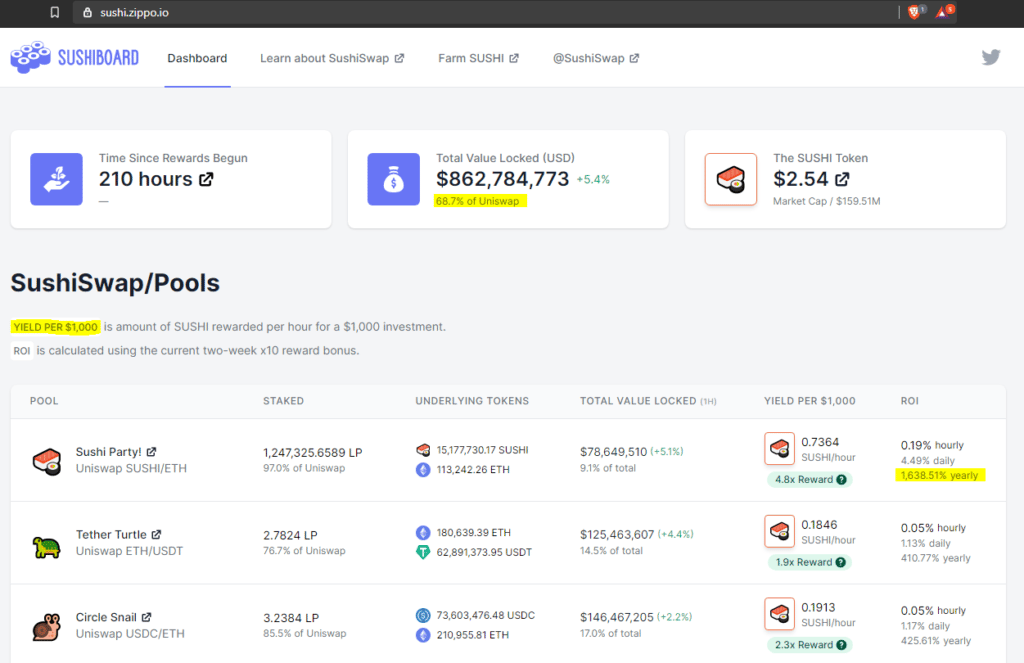Click the Circle Snail pool snail icon
Viewport: 1024px width, 663px height.
pos(46,627)
